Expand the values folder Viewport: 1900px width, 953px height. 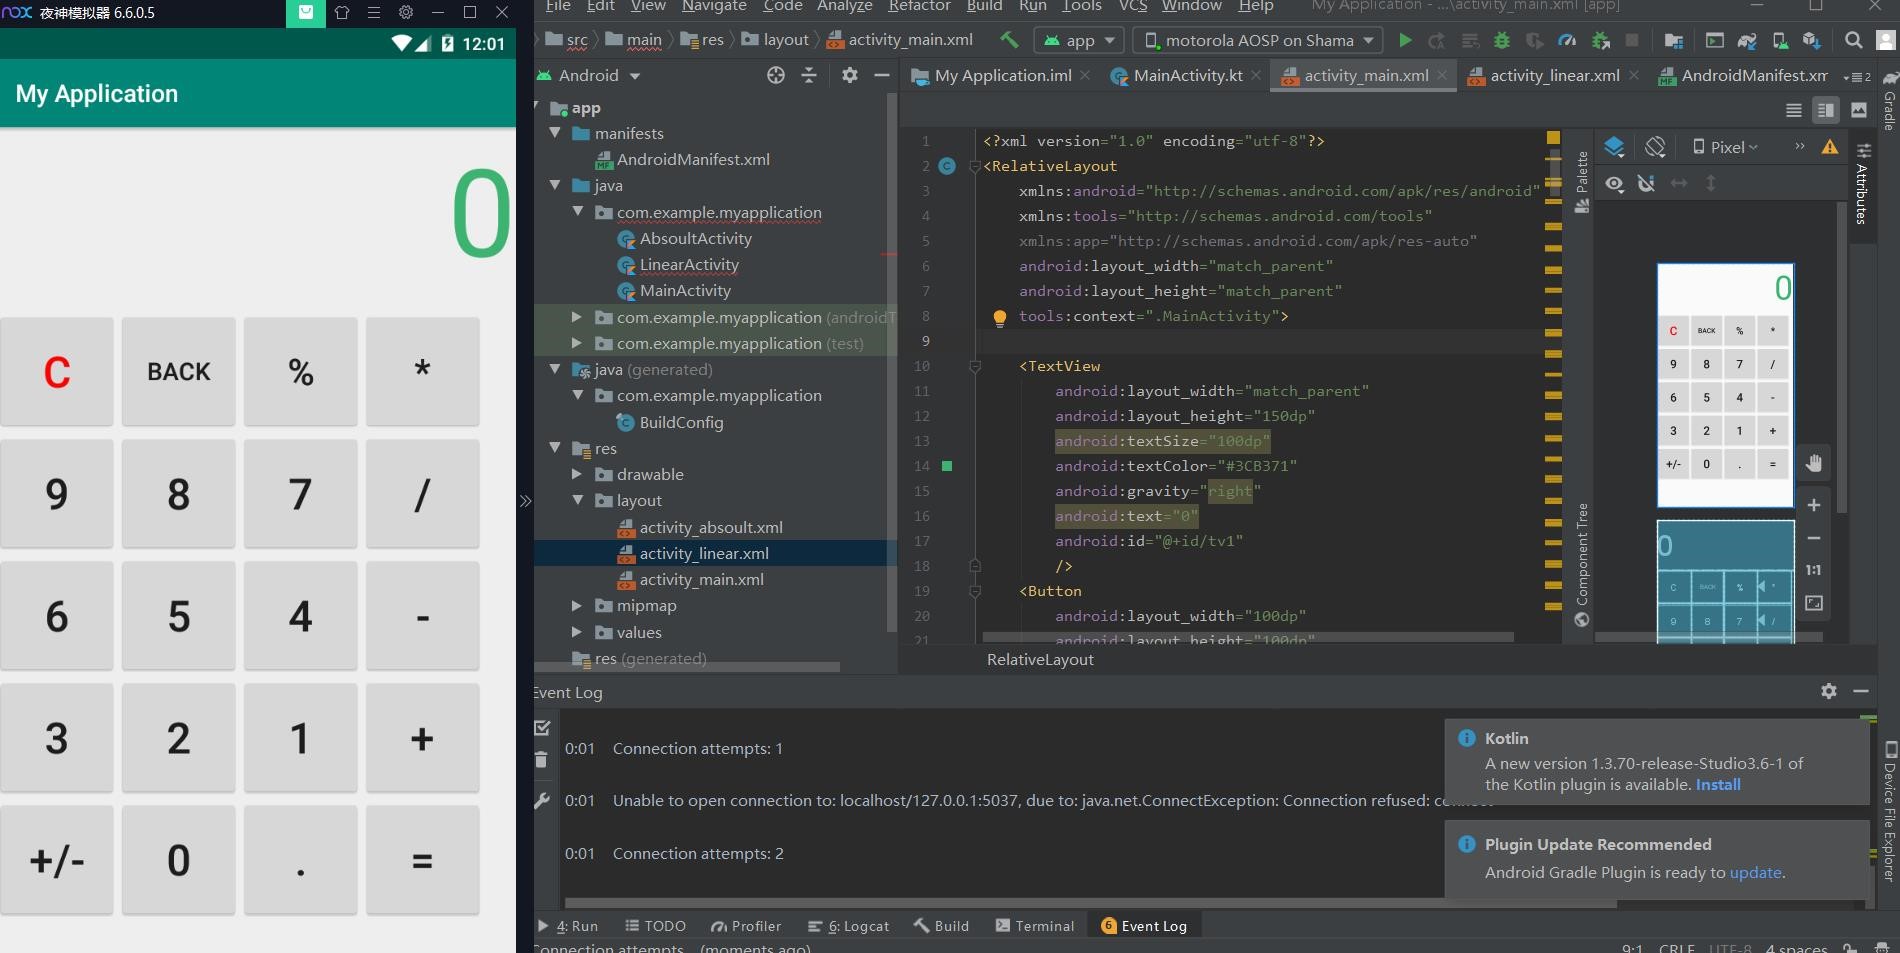(577, 632)
